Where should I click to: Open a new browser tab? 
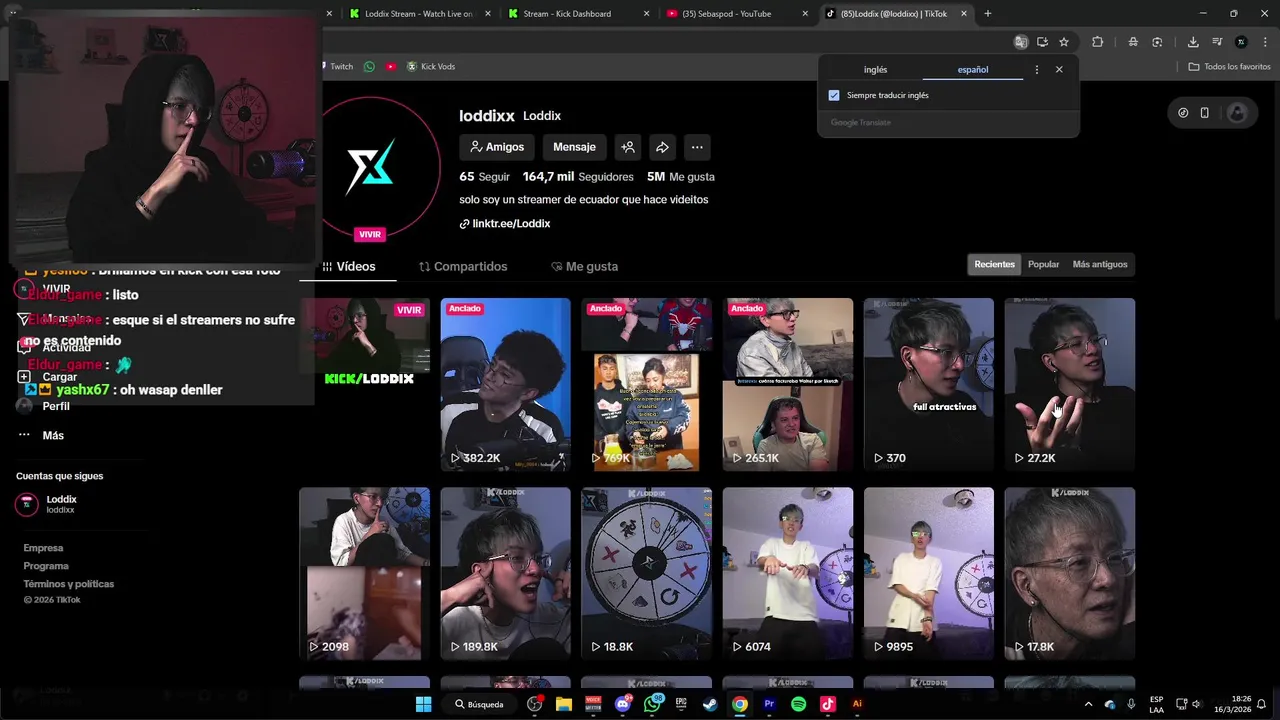988,14
